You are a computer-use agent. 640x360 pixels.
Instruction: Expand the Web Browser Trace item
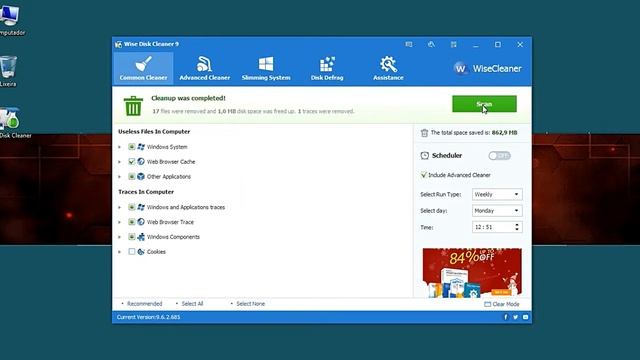tap(120, 222)
